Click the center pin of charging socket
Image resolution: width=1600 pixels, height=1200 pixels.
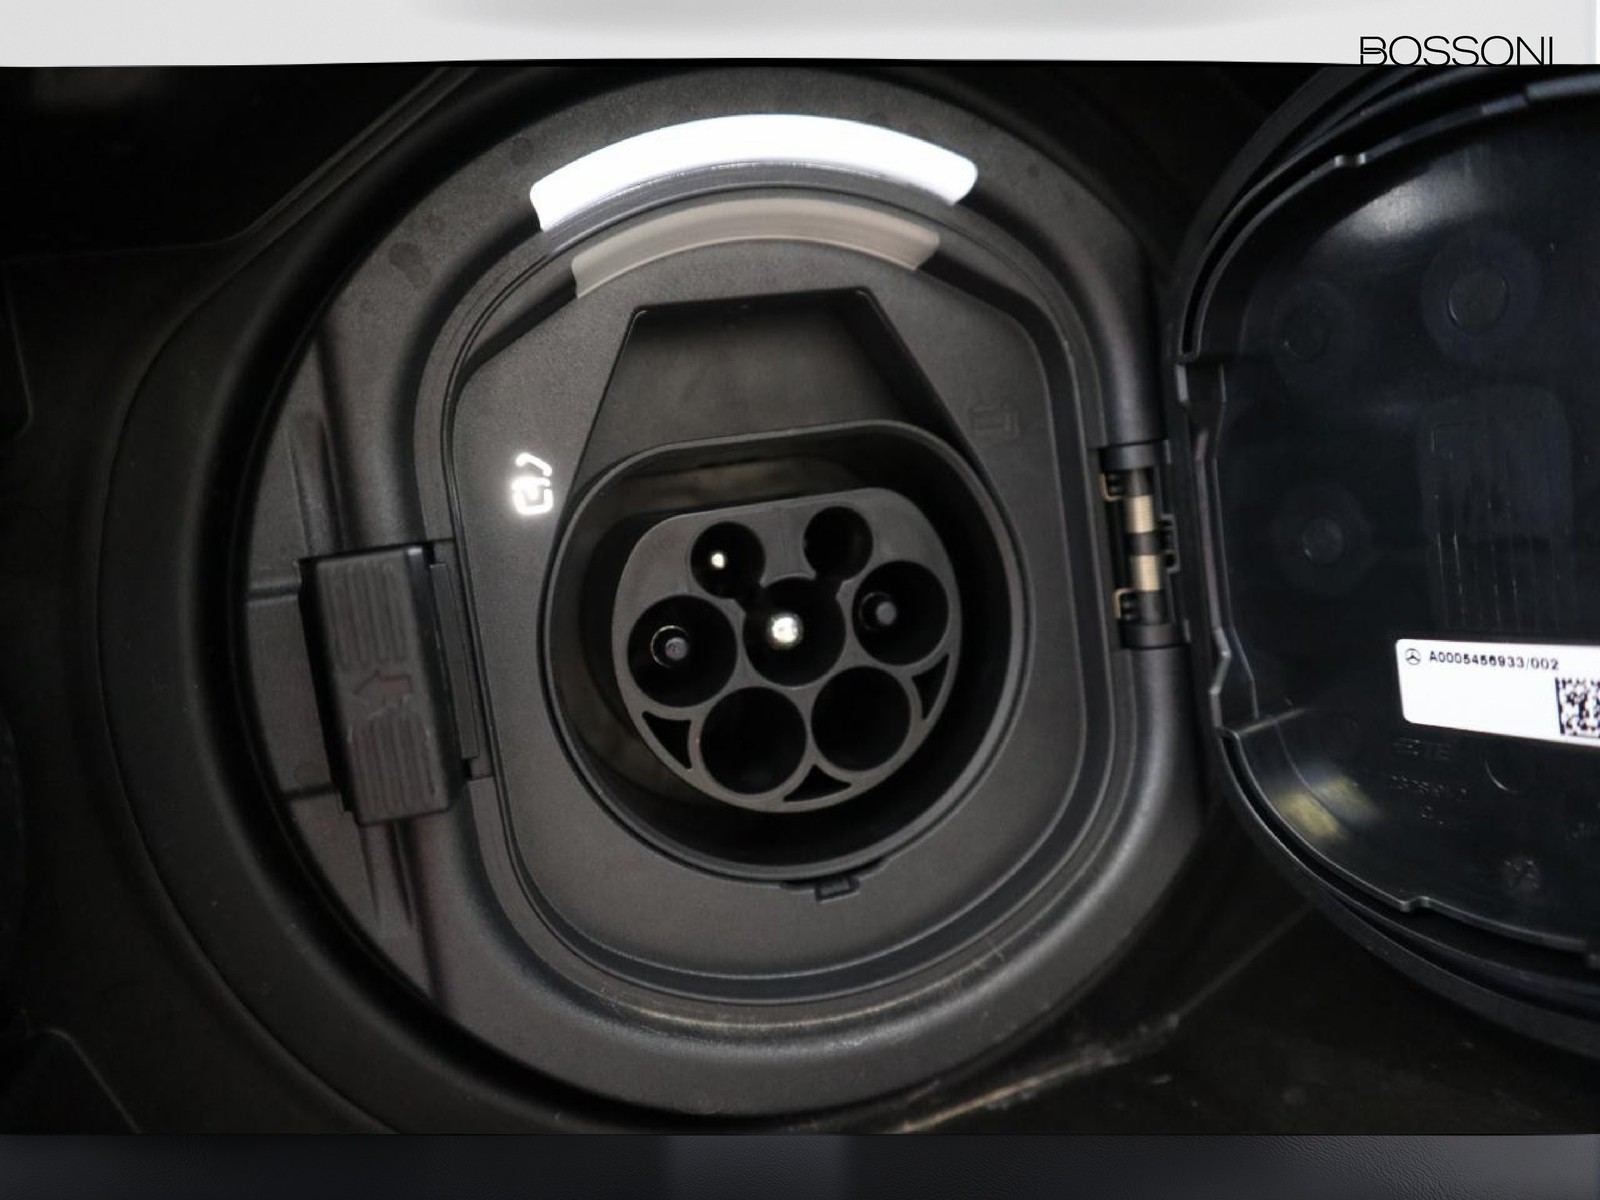781,626
